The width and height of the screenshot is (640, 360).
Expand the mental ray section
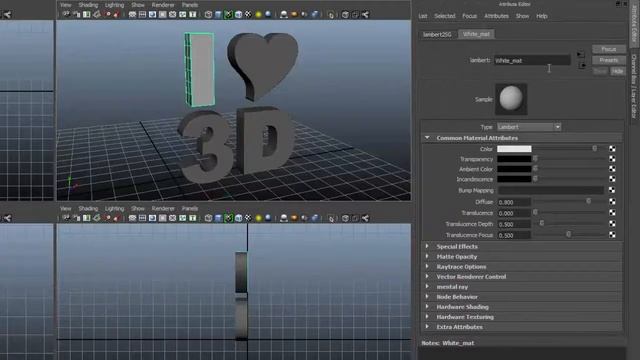click(427, 287)
